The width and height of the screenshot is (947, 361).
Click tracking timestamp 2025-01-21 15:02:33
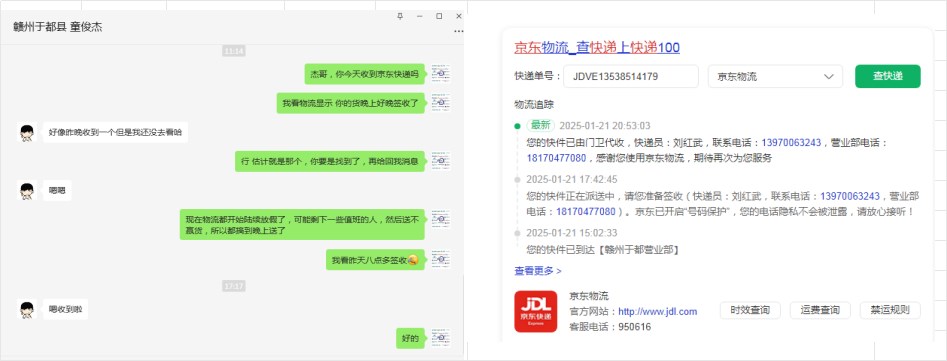572,233
